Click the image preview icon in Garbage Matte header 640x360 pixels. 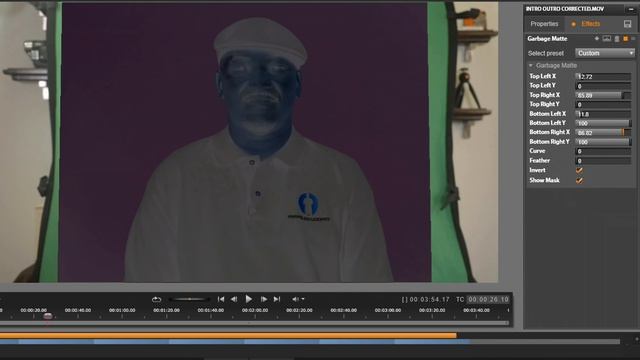pyautogui.click(x=607, y=39)
